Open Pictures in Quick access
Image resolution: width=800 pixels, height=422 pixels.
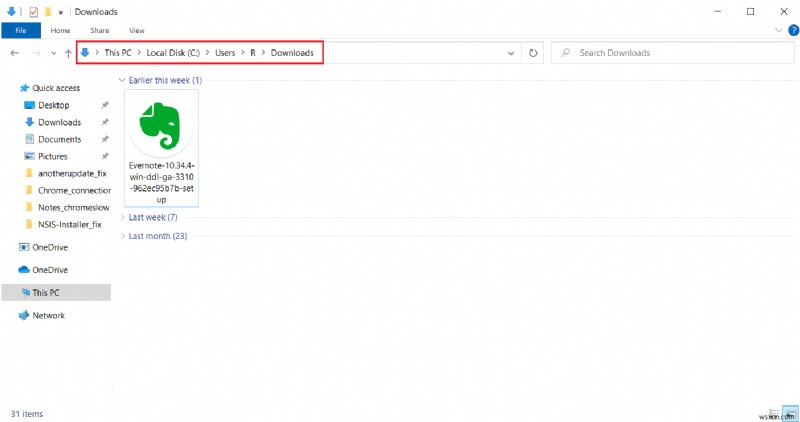(x=53, y=156)
